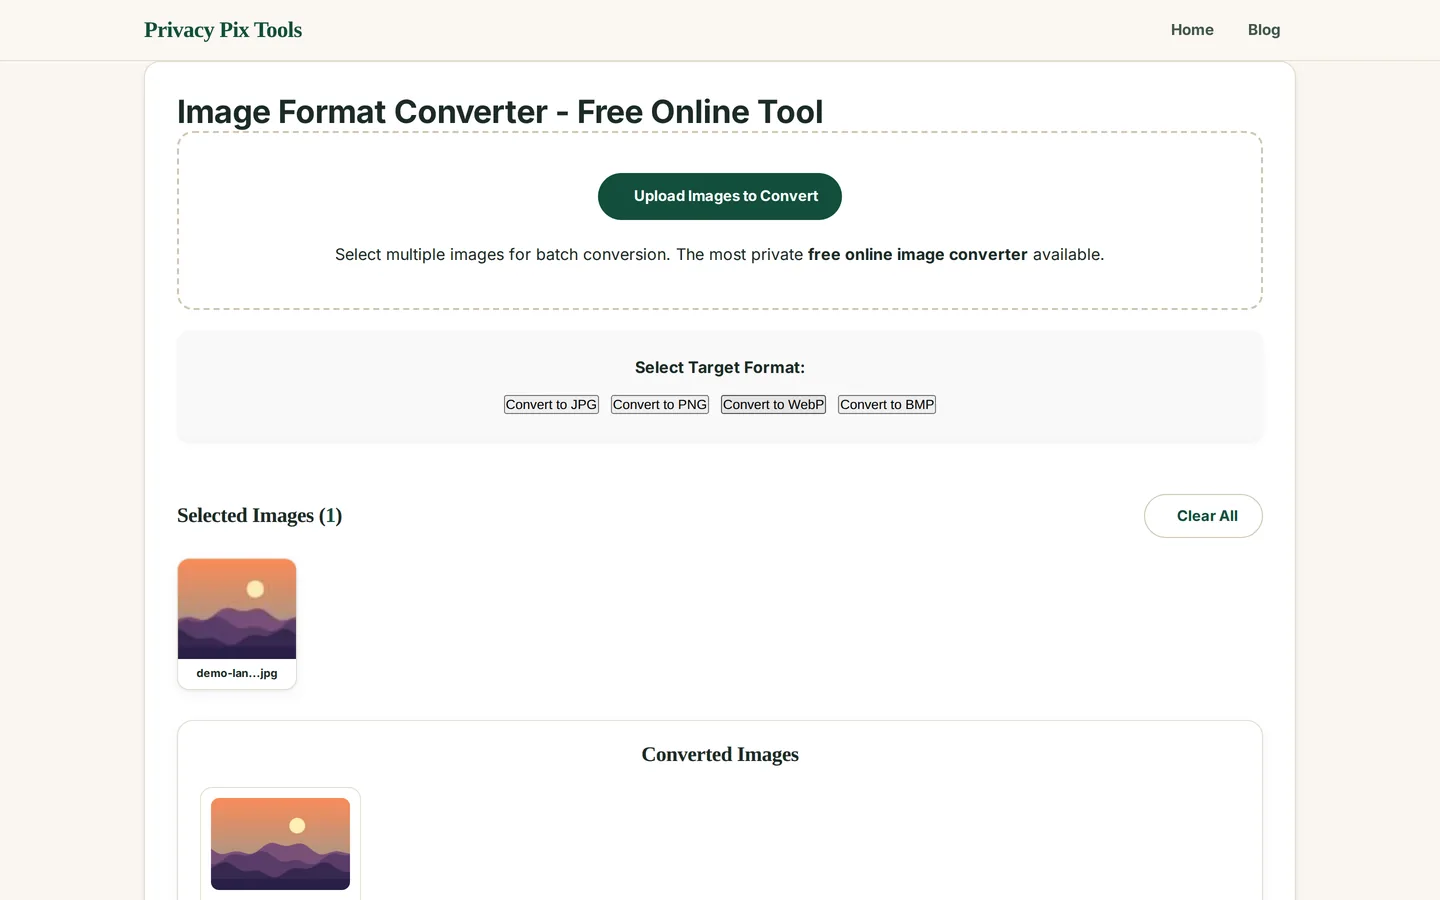This screenshot has height=900, width=1440.
Task: Click the Select Target Format label
Action: pos(720,367)
